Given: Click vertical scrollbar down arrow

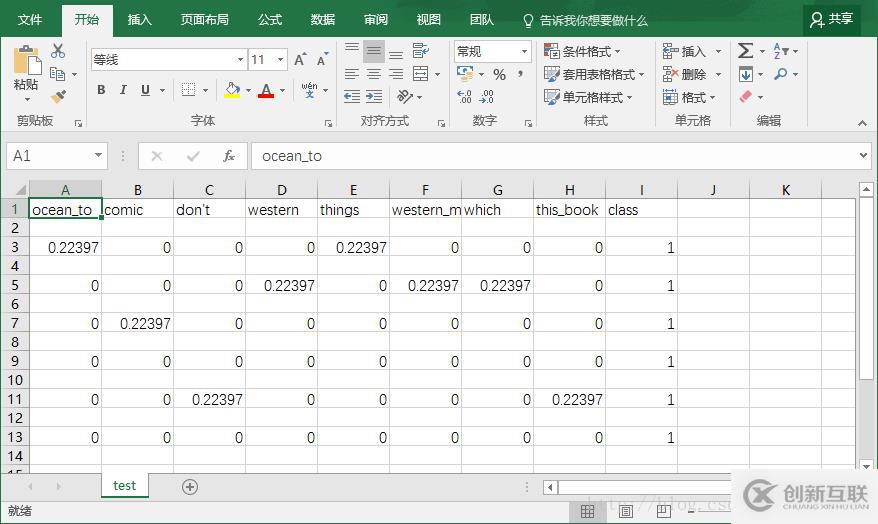Looking at the screenshot, I should click(x=866, y=466).
